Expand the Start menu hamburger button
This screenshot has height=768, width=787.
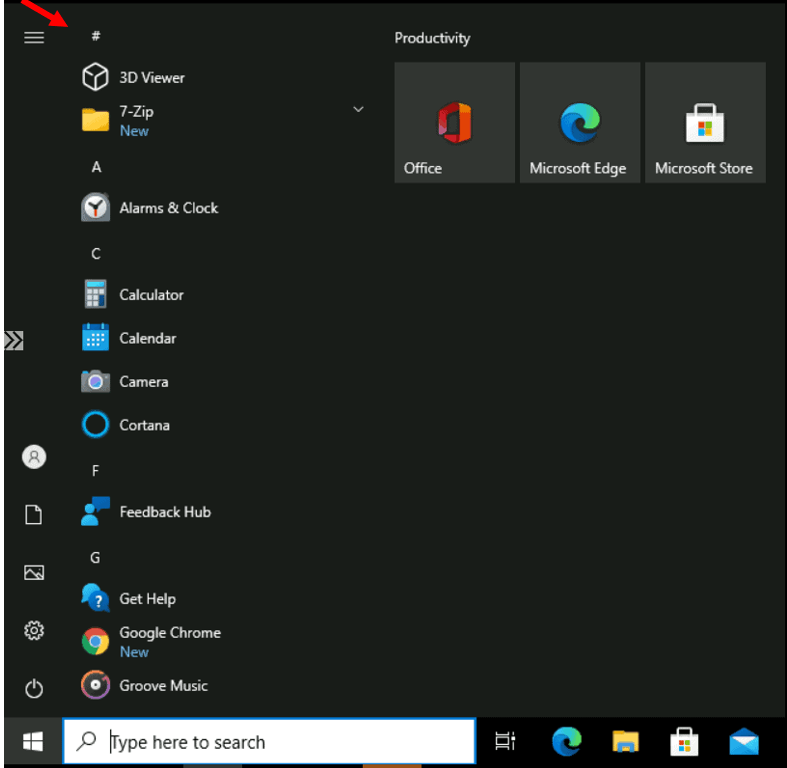coord(34,38)
